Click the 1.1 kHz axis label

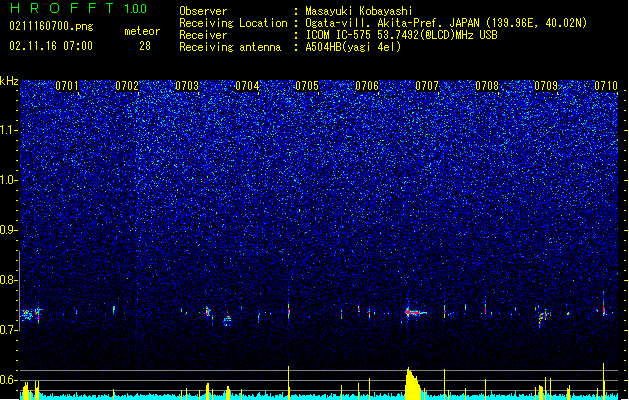click(8, 130)
